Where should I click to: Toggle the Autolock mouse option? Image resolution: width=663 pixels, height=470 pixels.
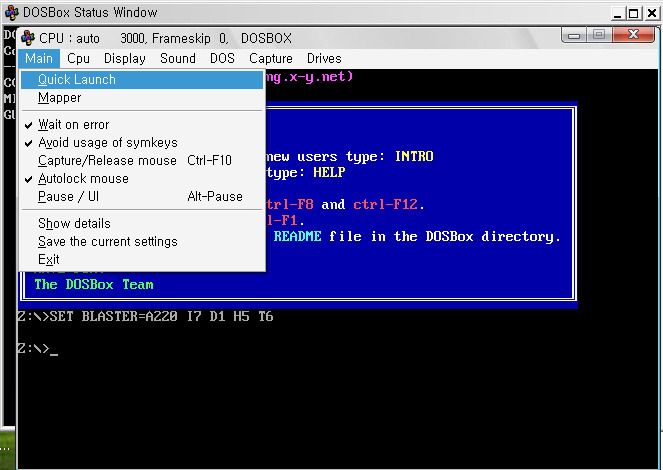[142, 179]
